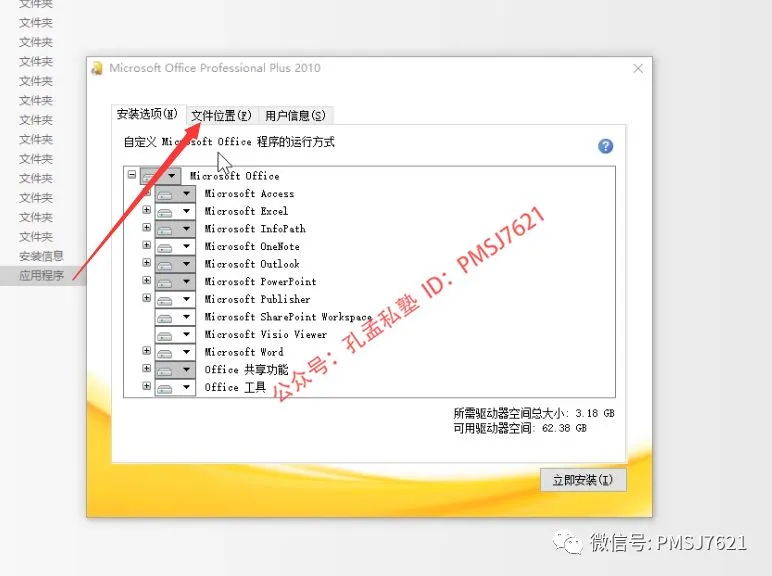
Task: Open install dropdown for Microsoft OneNote
Action: [175, 247]
